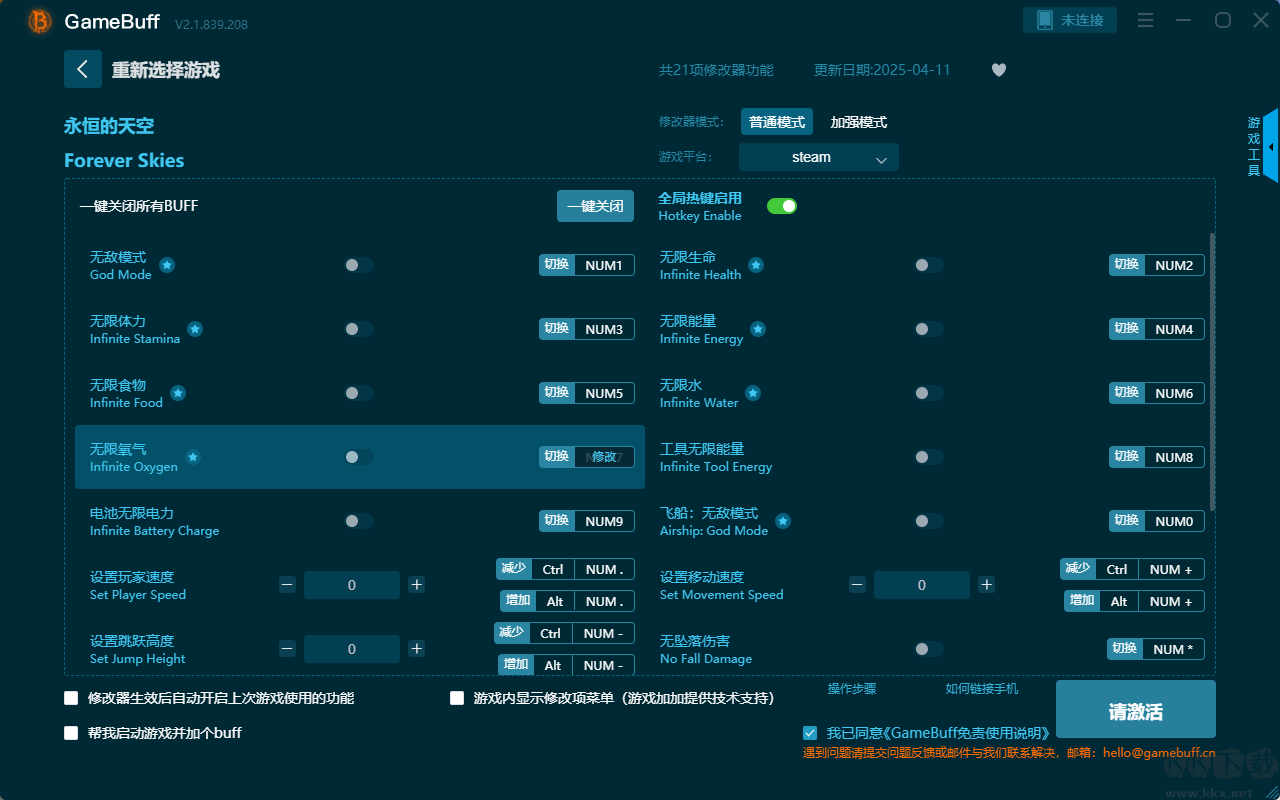Click the phone 未连接 connection icon

pos(1045,20)
